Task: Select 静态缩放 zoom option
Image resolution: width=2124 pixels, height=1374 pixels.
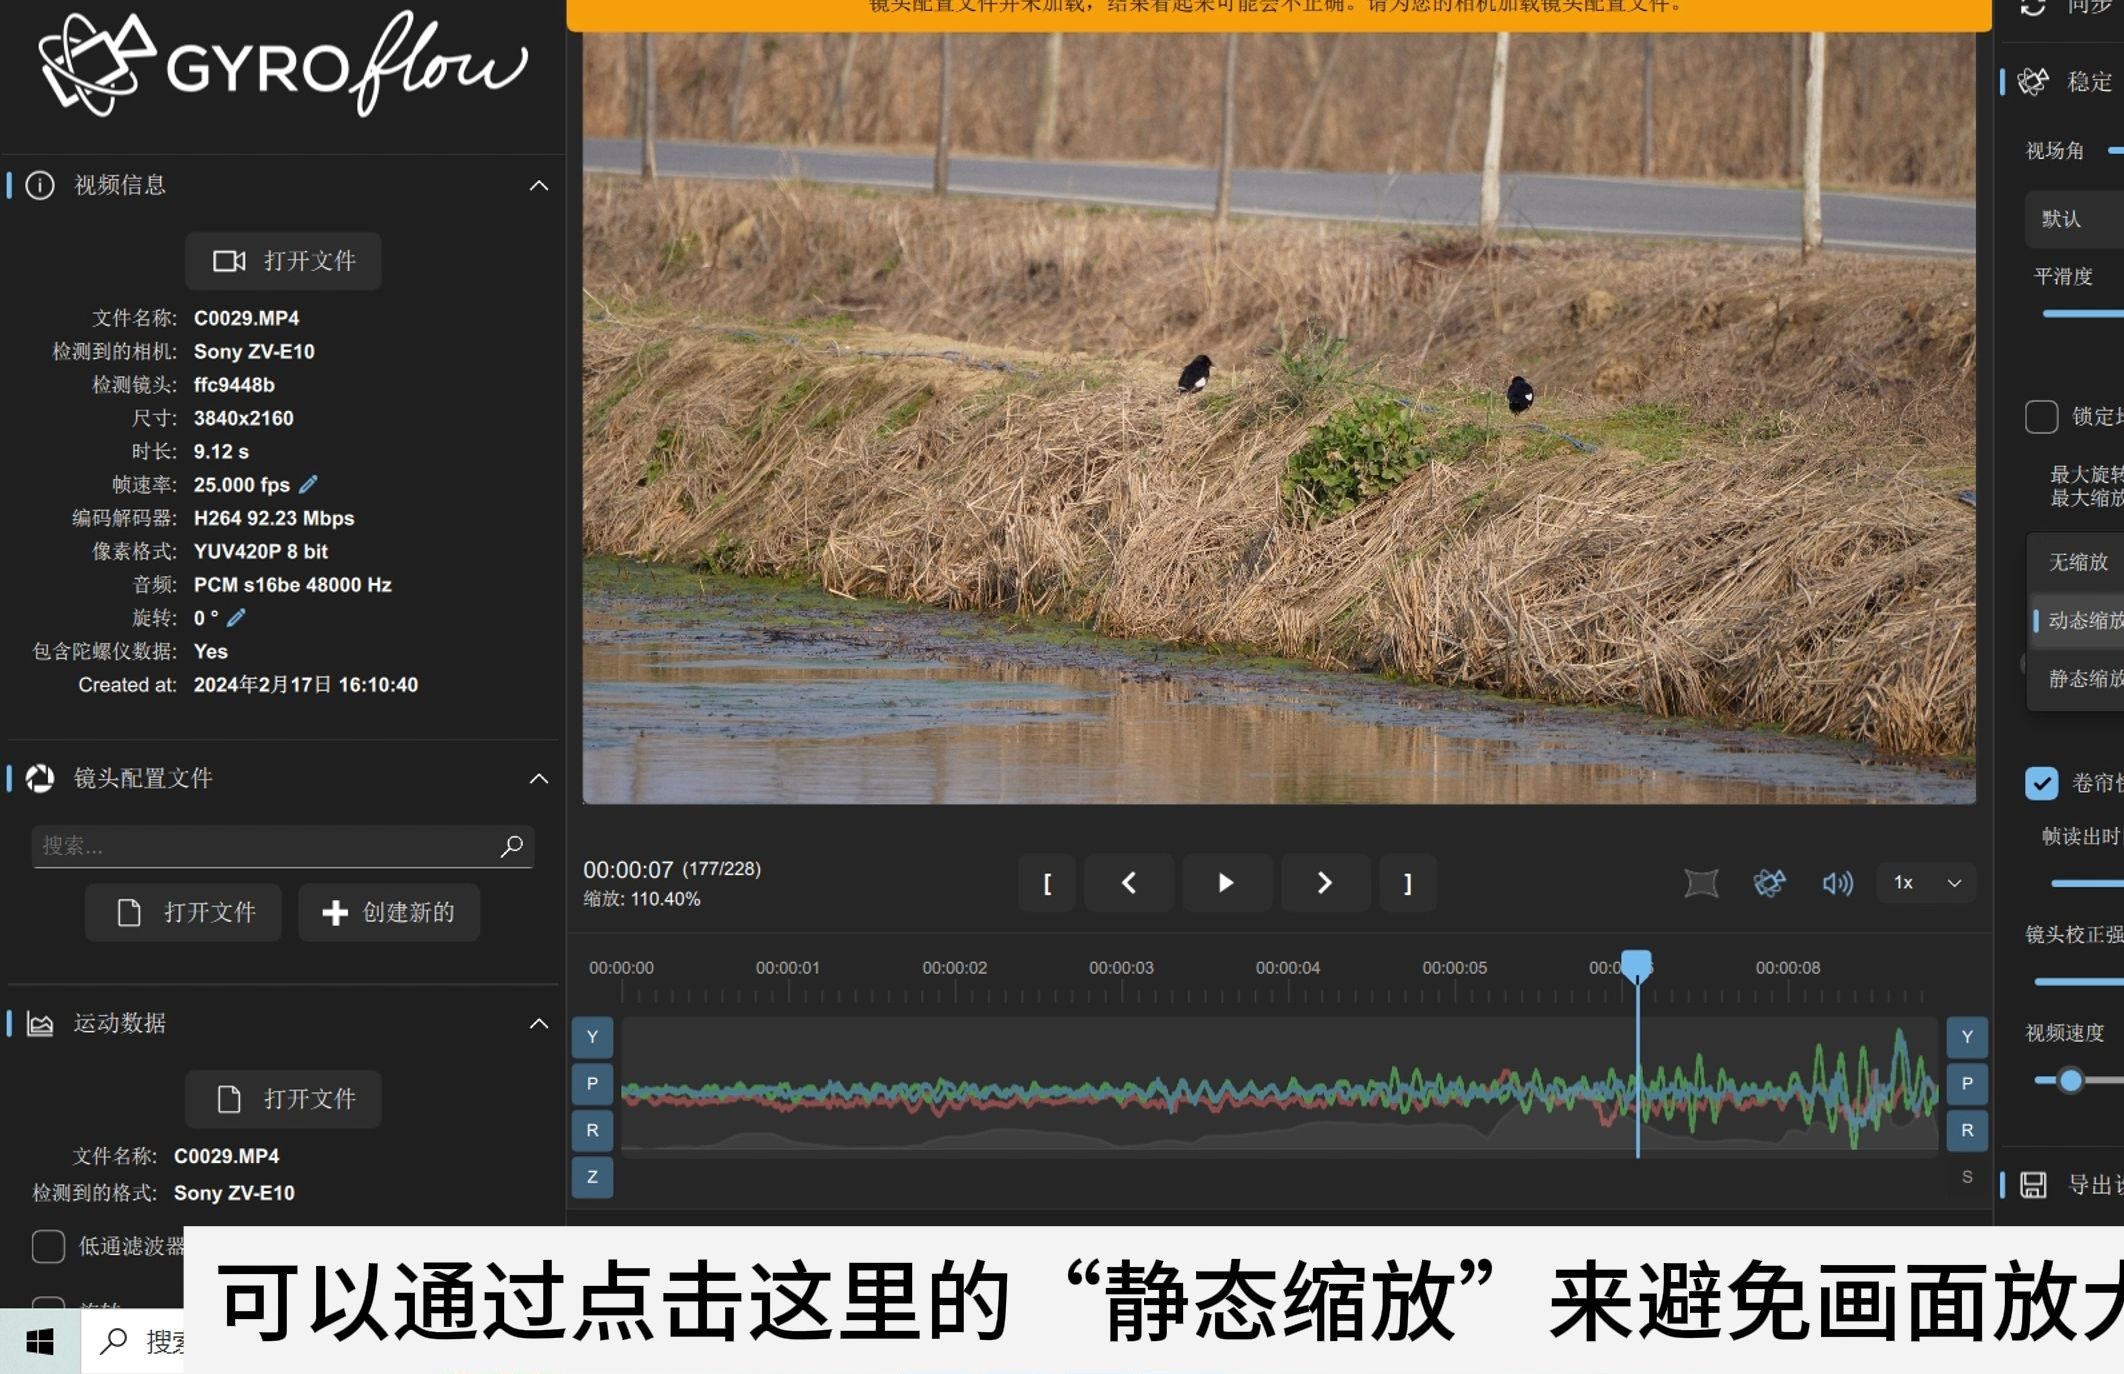Action: (2078, 679)
